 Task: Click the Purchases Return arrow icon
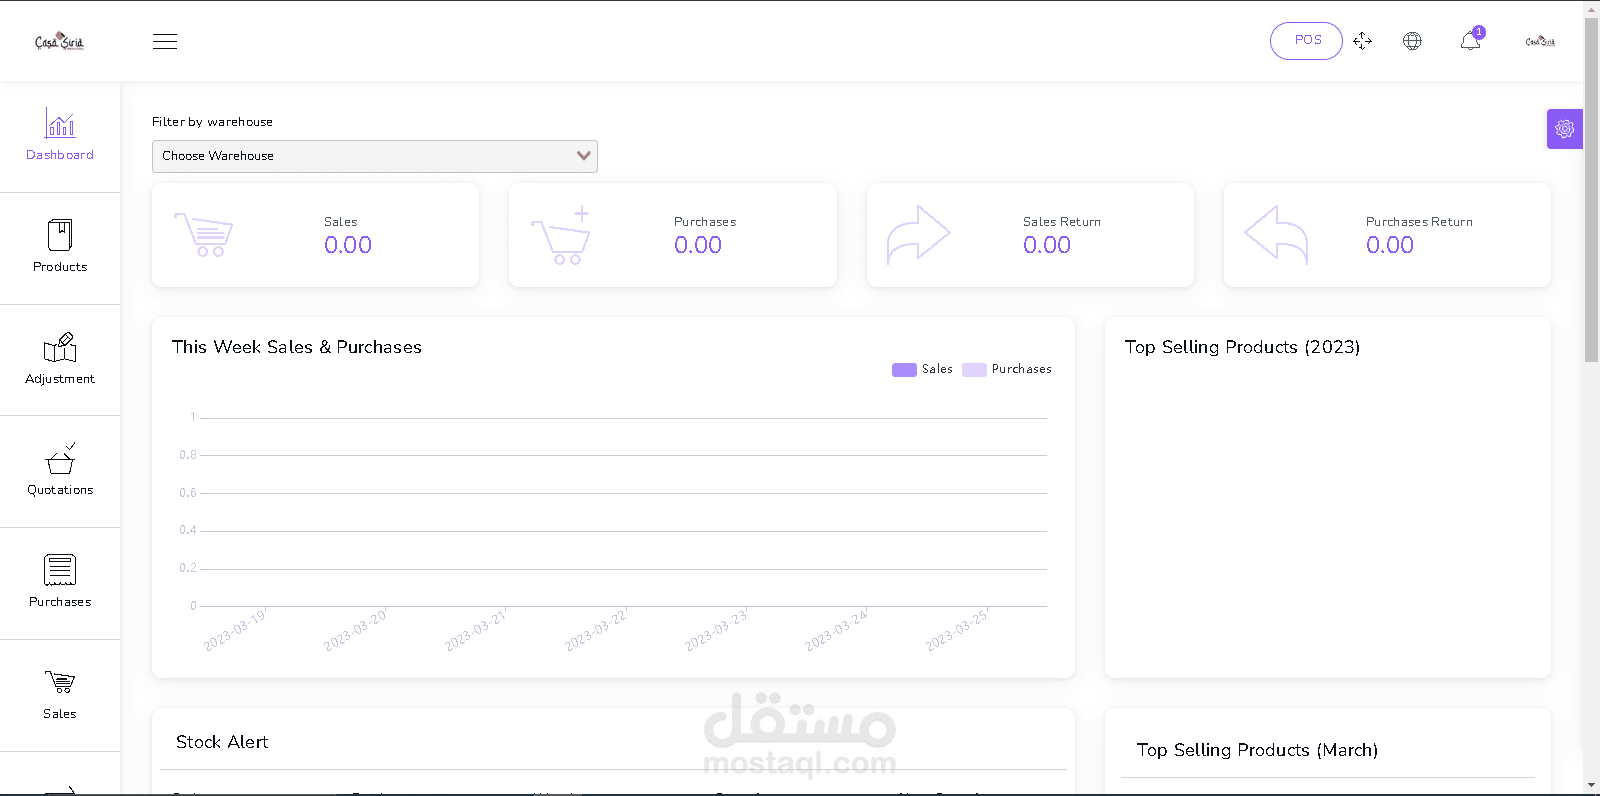coord(1276,234)
